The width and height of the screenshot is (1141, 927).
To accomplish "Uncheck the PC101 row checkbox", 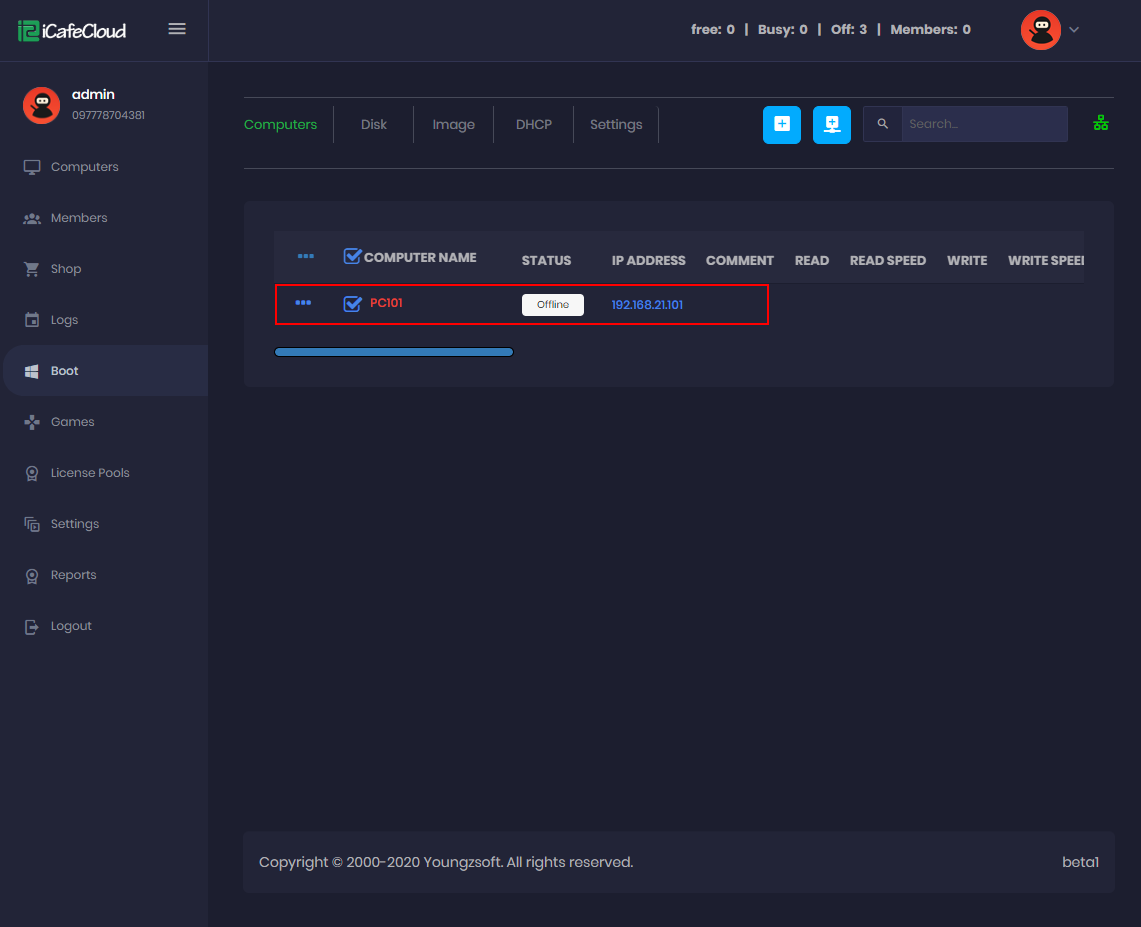I will tap(352, 304).
